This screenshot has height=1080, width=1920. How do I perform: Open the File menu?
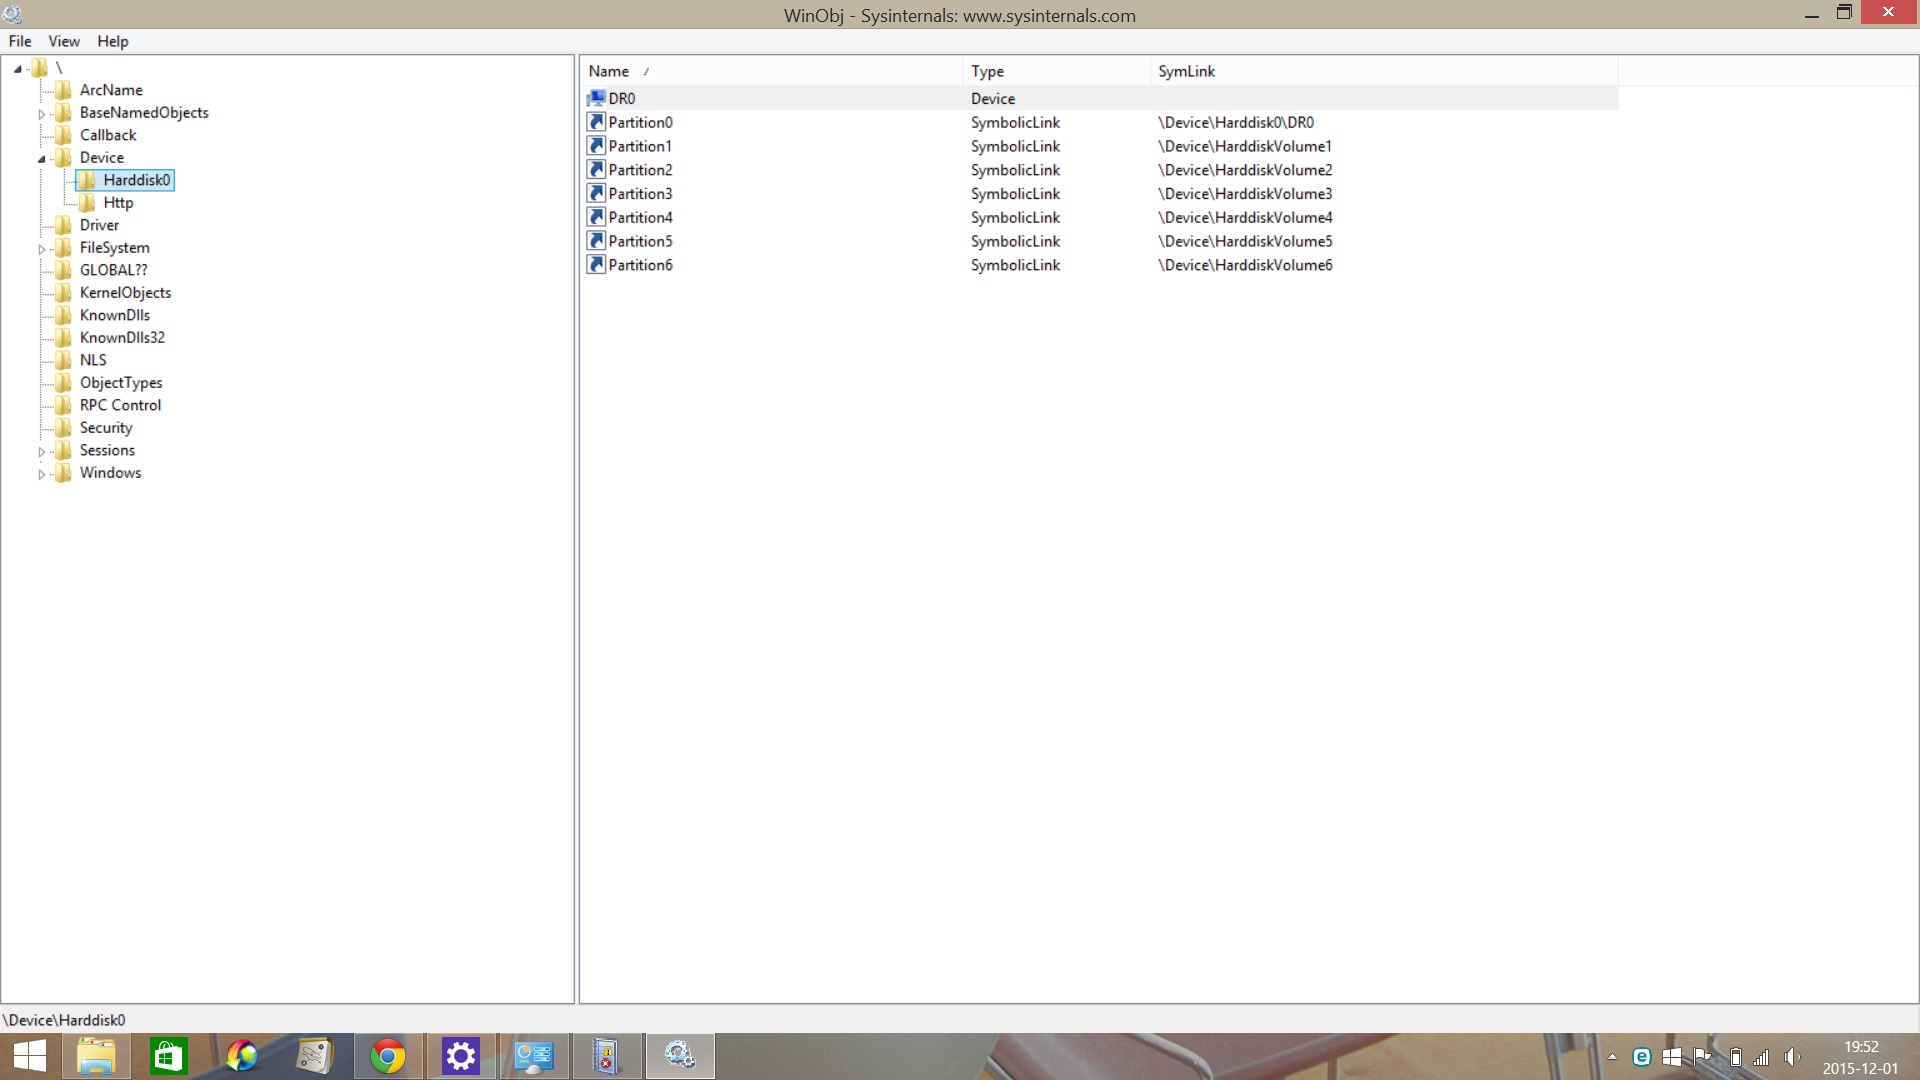pyautogui.click(x=20, y=41)
